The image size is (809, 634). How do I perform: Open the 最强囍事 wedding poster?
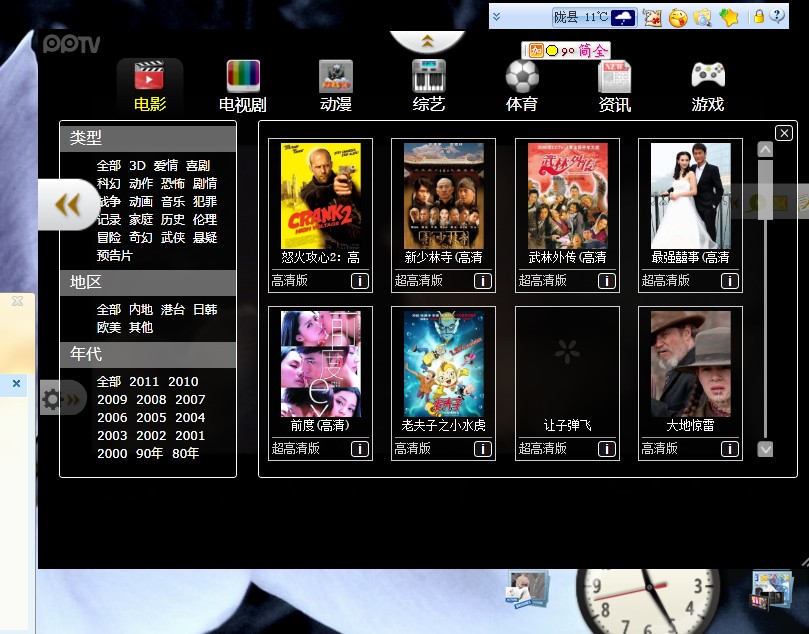pyautogui.click(x=690, y=196)
